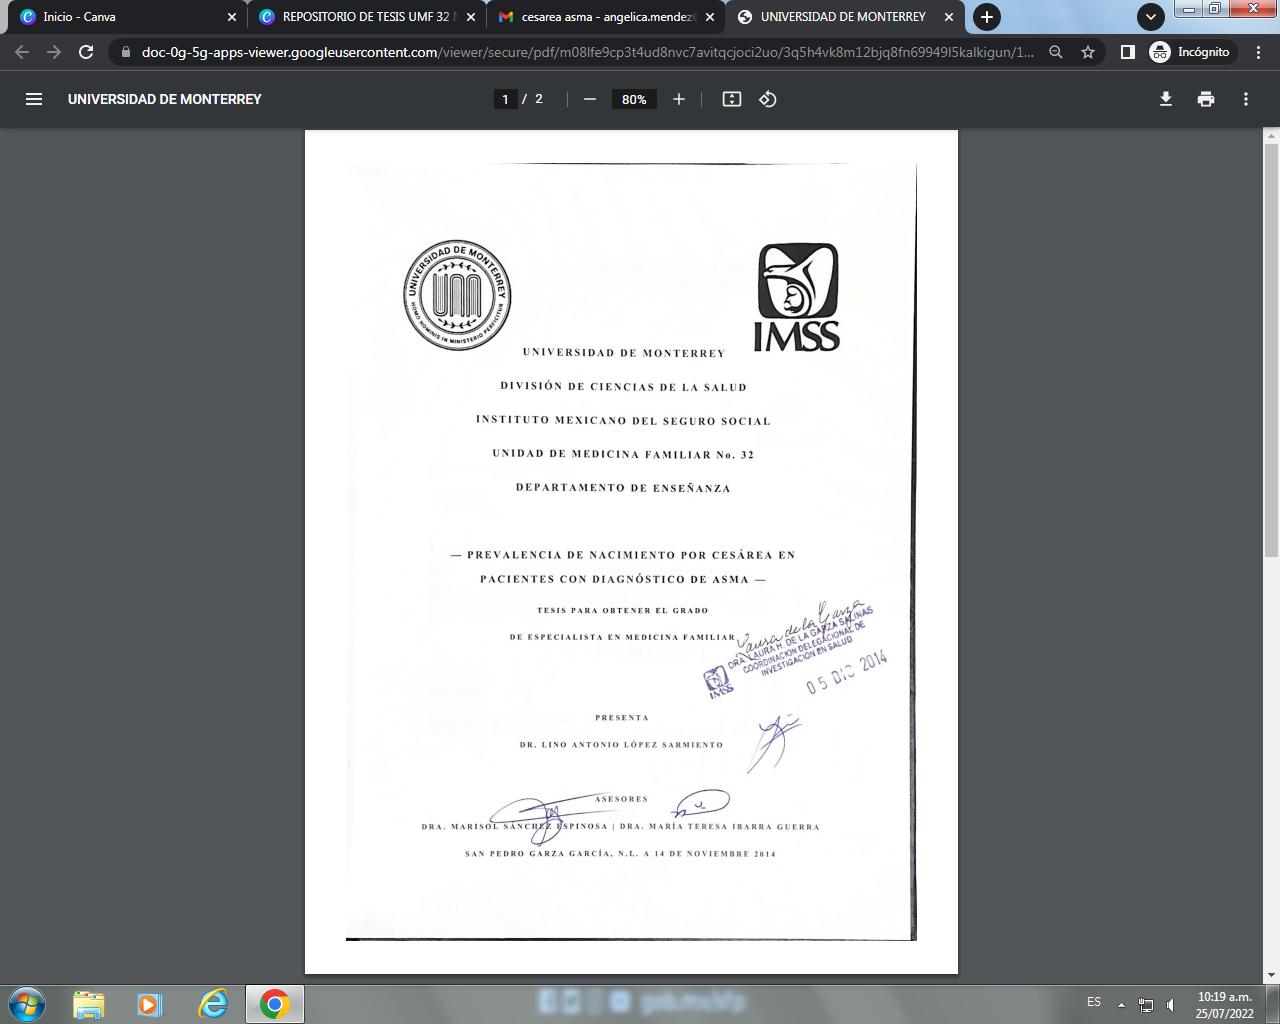Viewport: 1280px width, 1024px height.
Task: Expand the tab search dropdown
Action: pos(1151,17)
